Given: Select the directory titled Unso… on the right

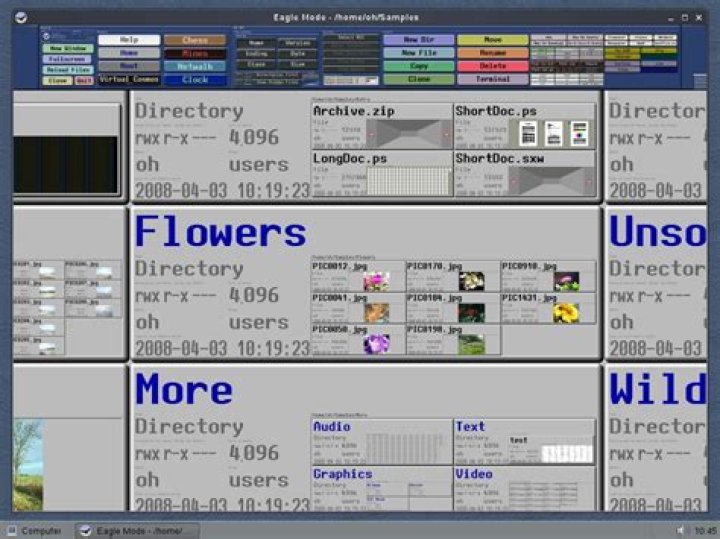Looking at the screenshot, I should tap(658, 231).
